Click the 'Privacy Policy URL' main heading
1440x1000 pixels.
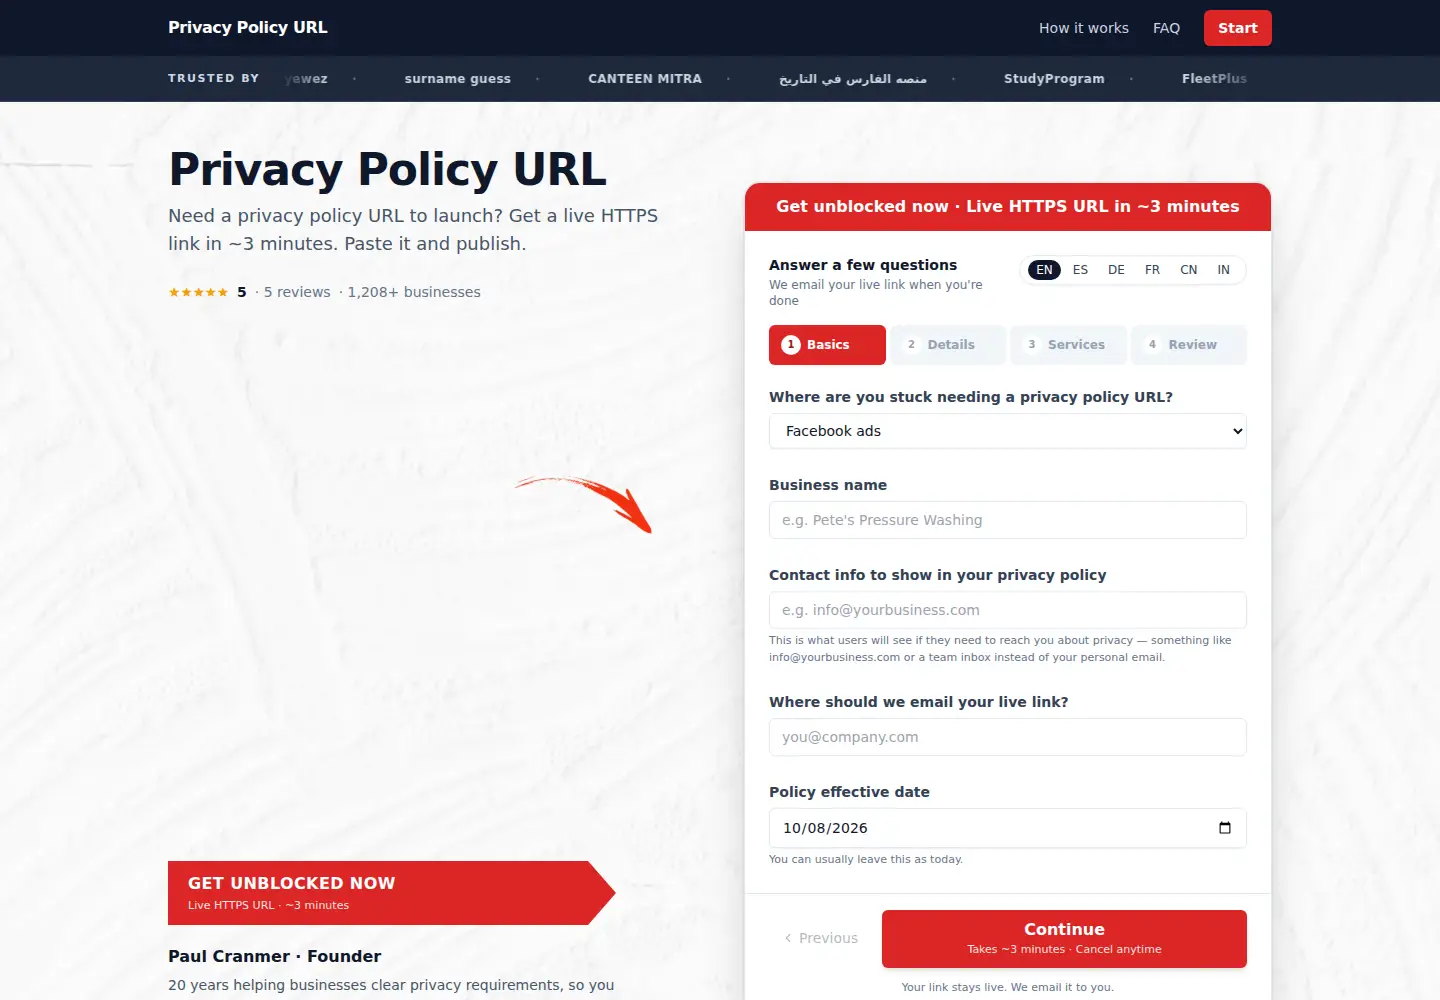pos(388,169)
